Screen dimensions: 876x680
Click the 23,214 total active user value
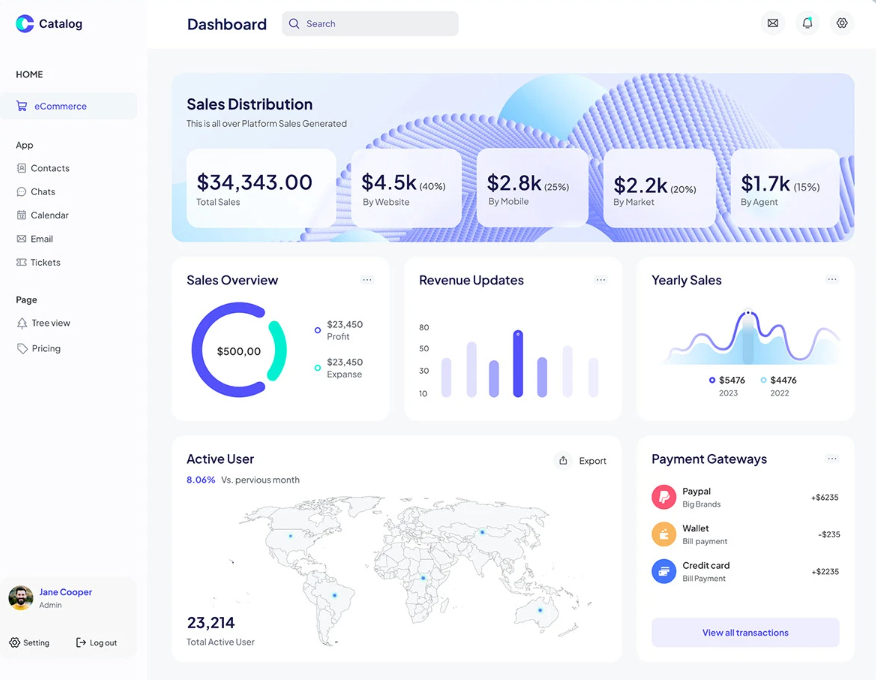(x=211, y=622)
